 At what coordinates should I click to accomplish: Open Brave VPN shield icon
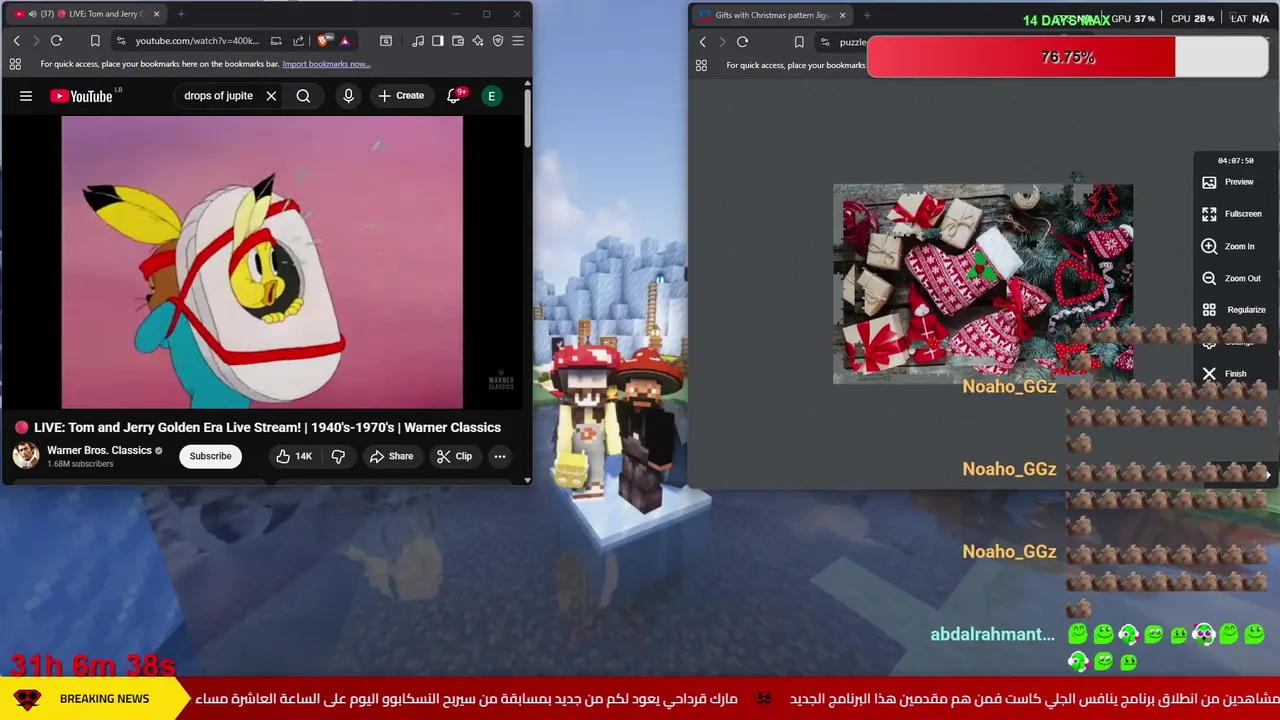(498, 41)
